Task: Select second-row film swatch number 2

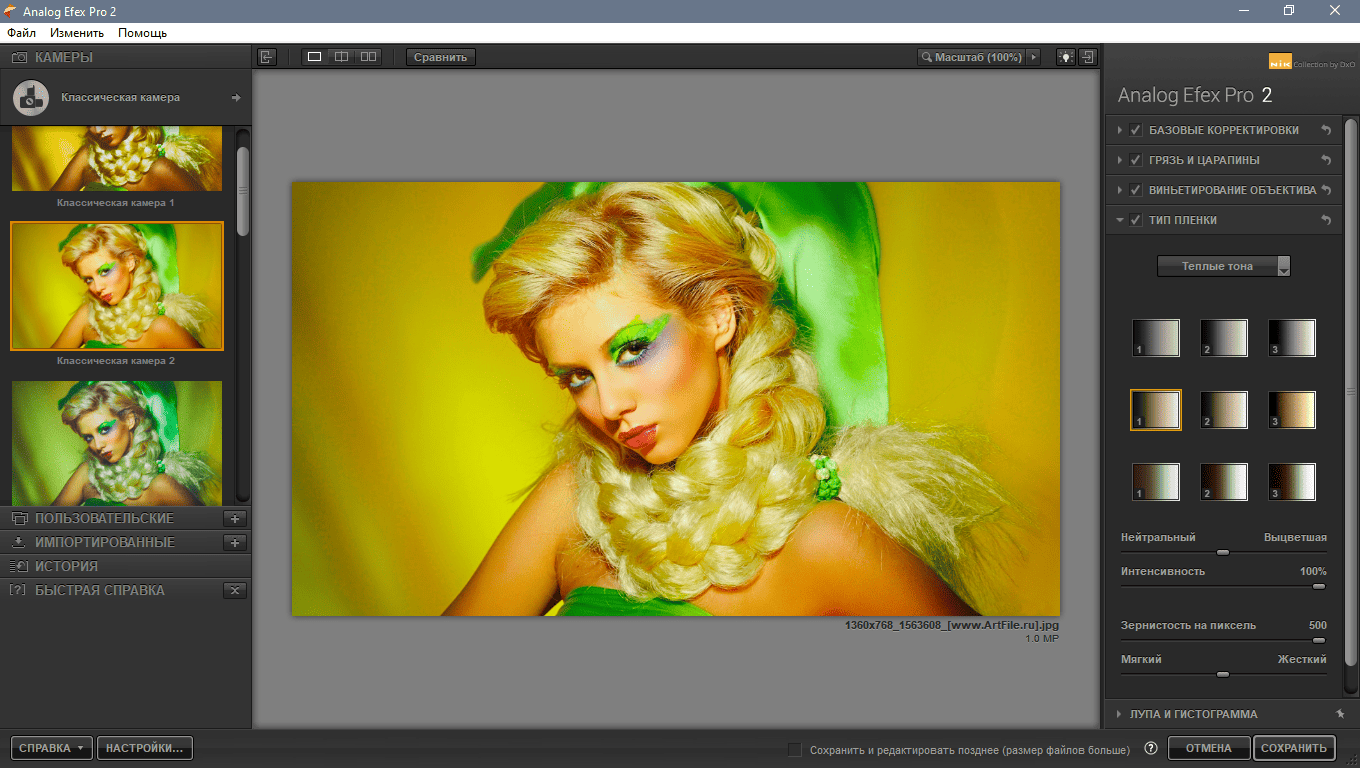Action: tap(1224, 410)
